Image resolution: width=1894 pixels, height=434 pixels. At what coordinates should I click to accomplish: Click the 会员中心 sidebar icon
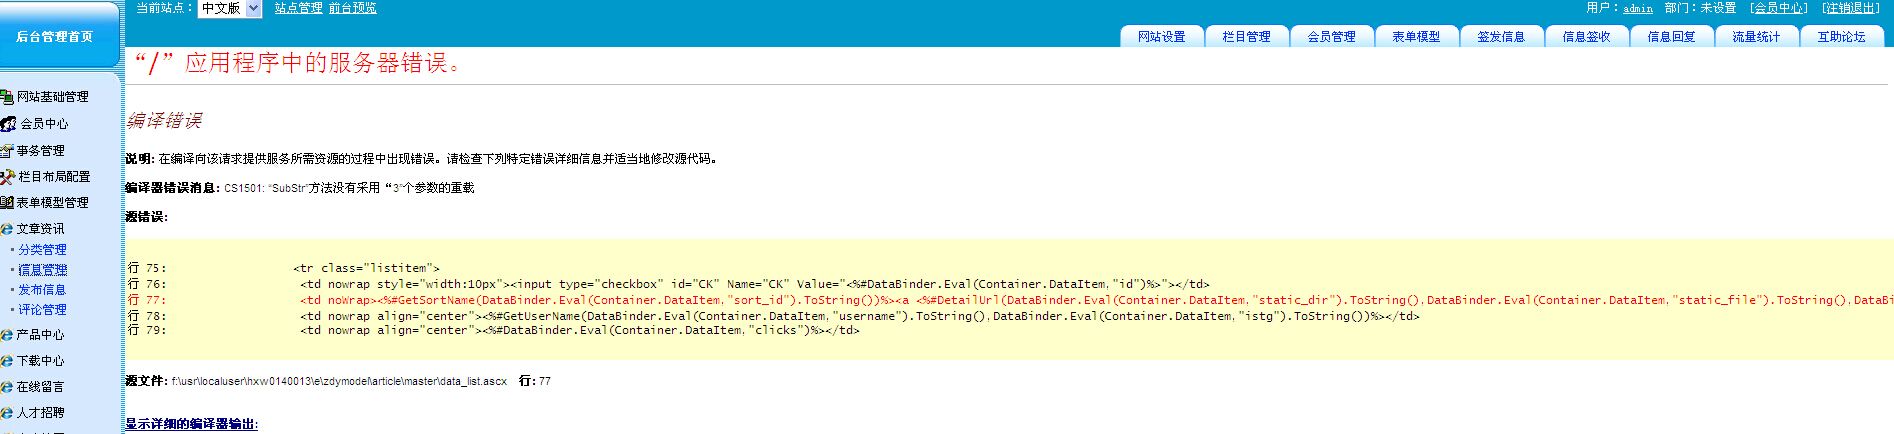pyautogui.click(x=8, y=124)
